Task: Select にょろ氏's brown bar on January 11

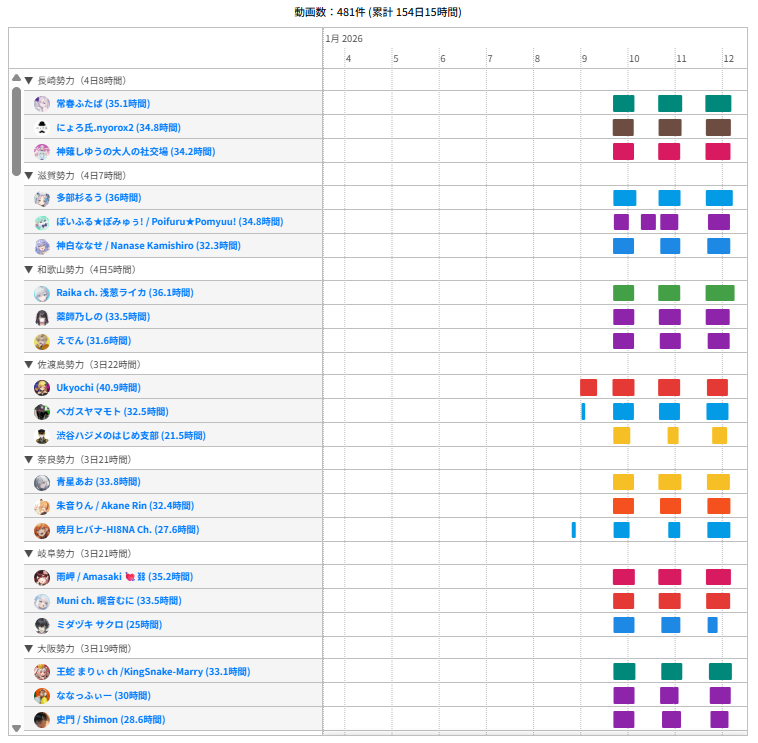Action: tap(670, 128)
